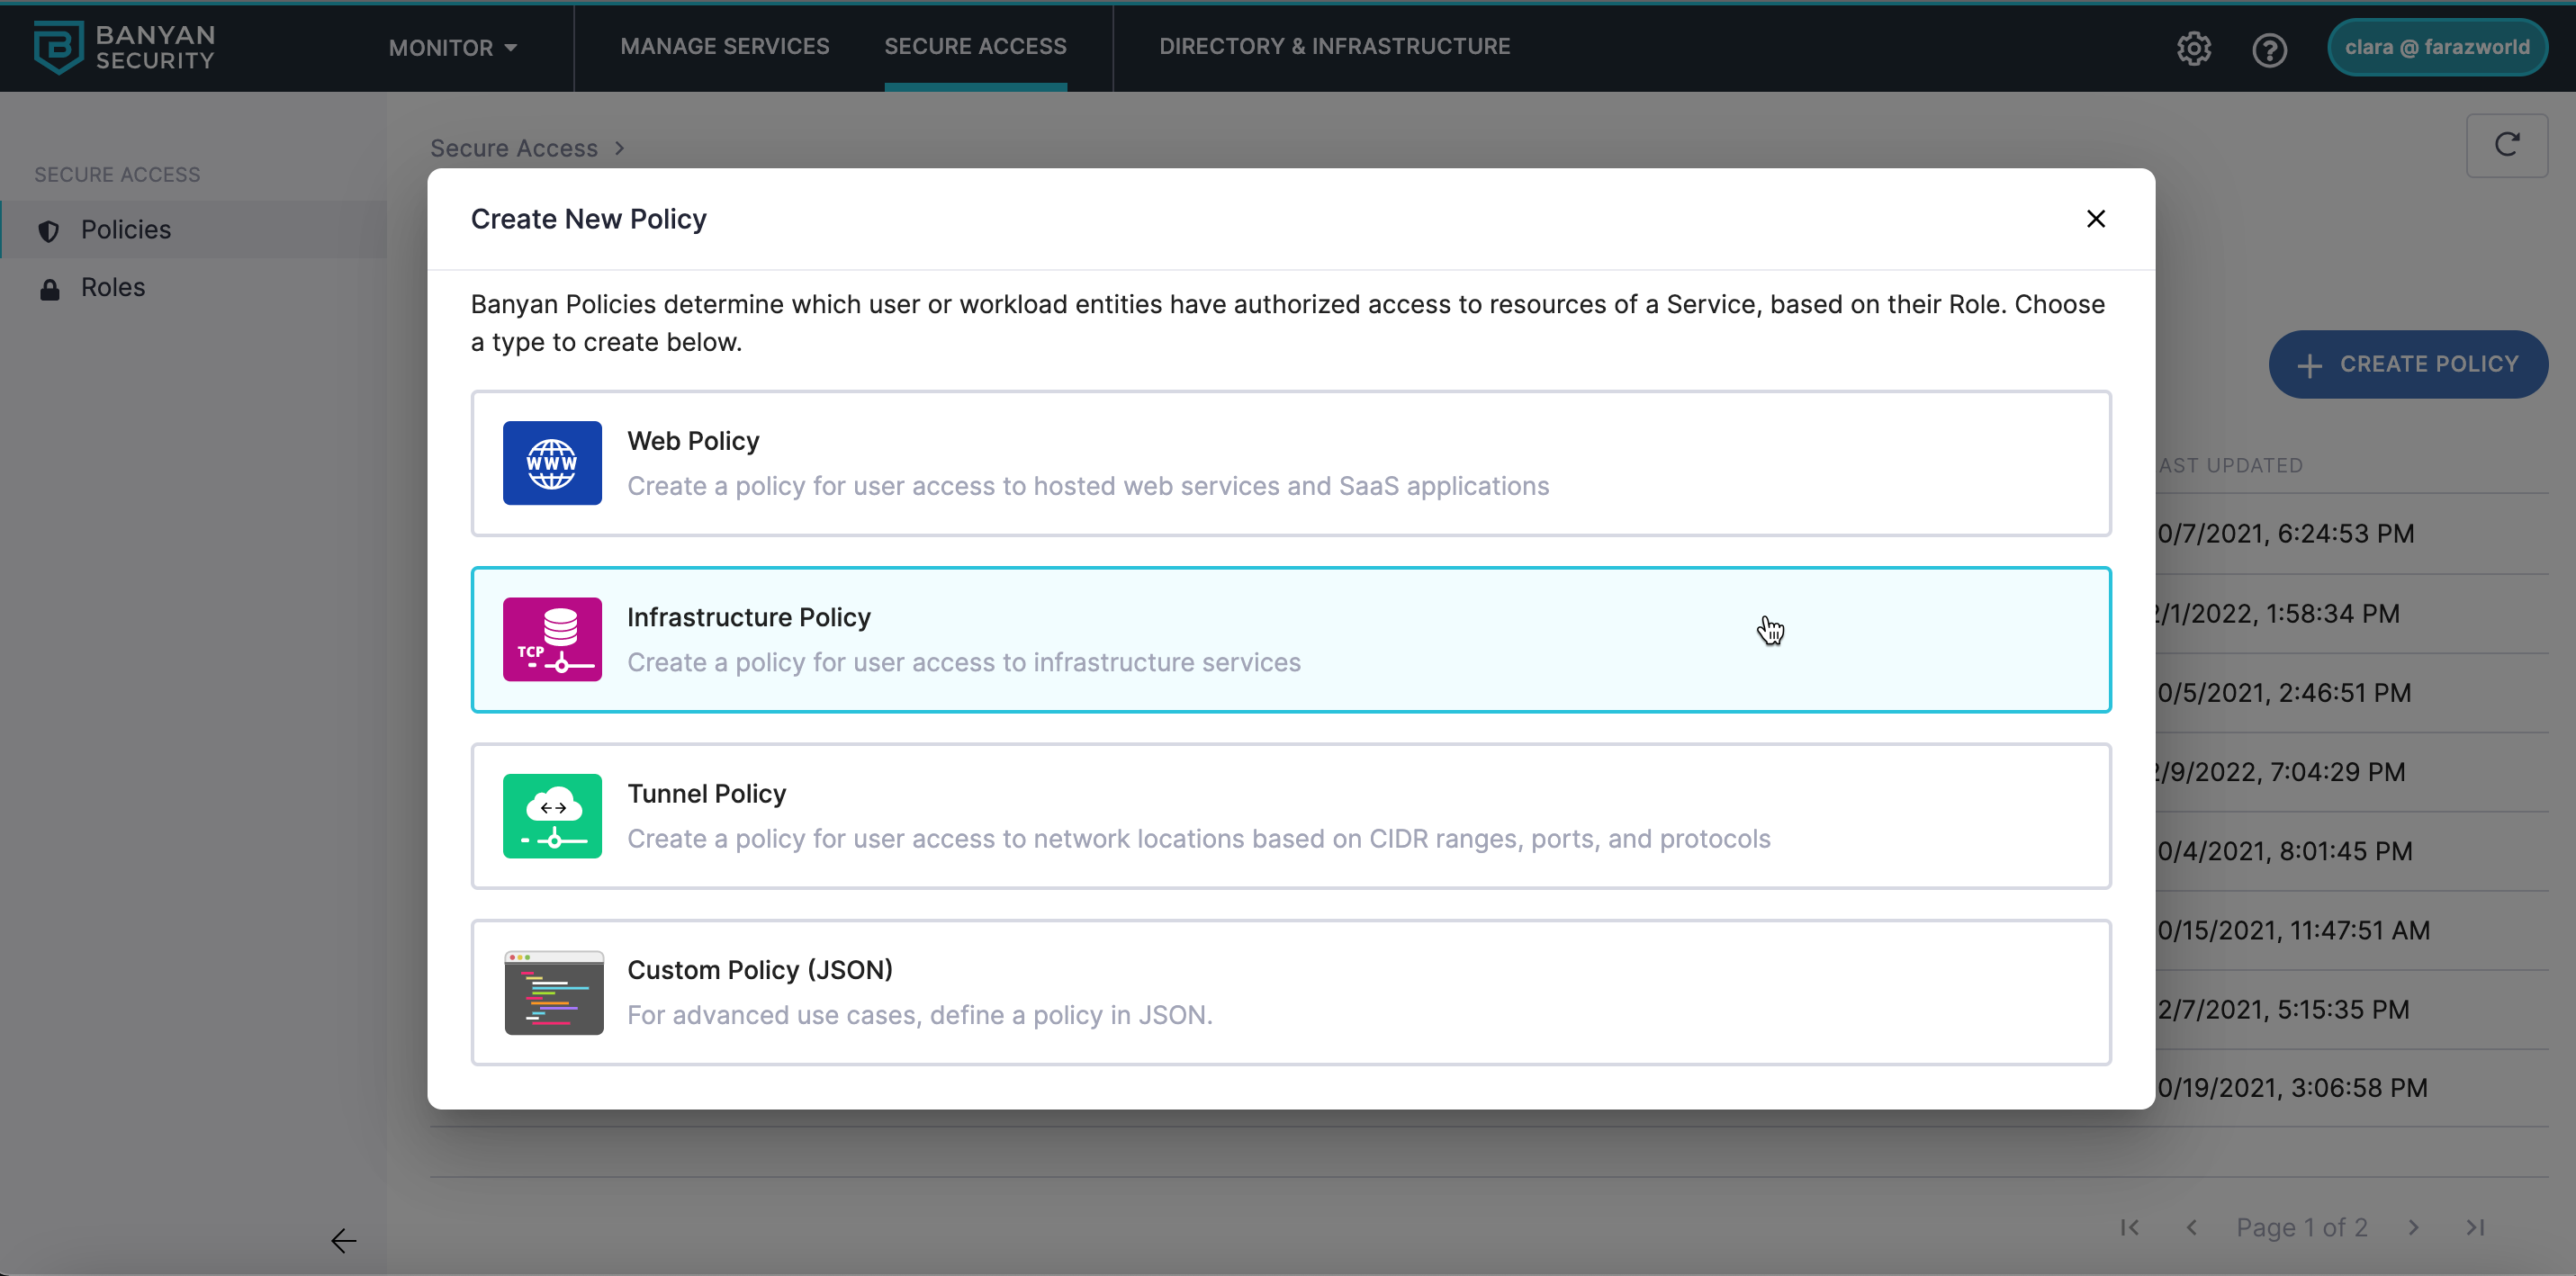Open the Directory & Infrastructure tab
The height and width of the screenshot is (1276, 2576).
click(1334, 46)
